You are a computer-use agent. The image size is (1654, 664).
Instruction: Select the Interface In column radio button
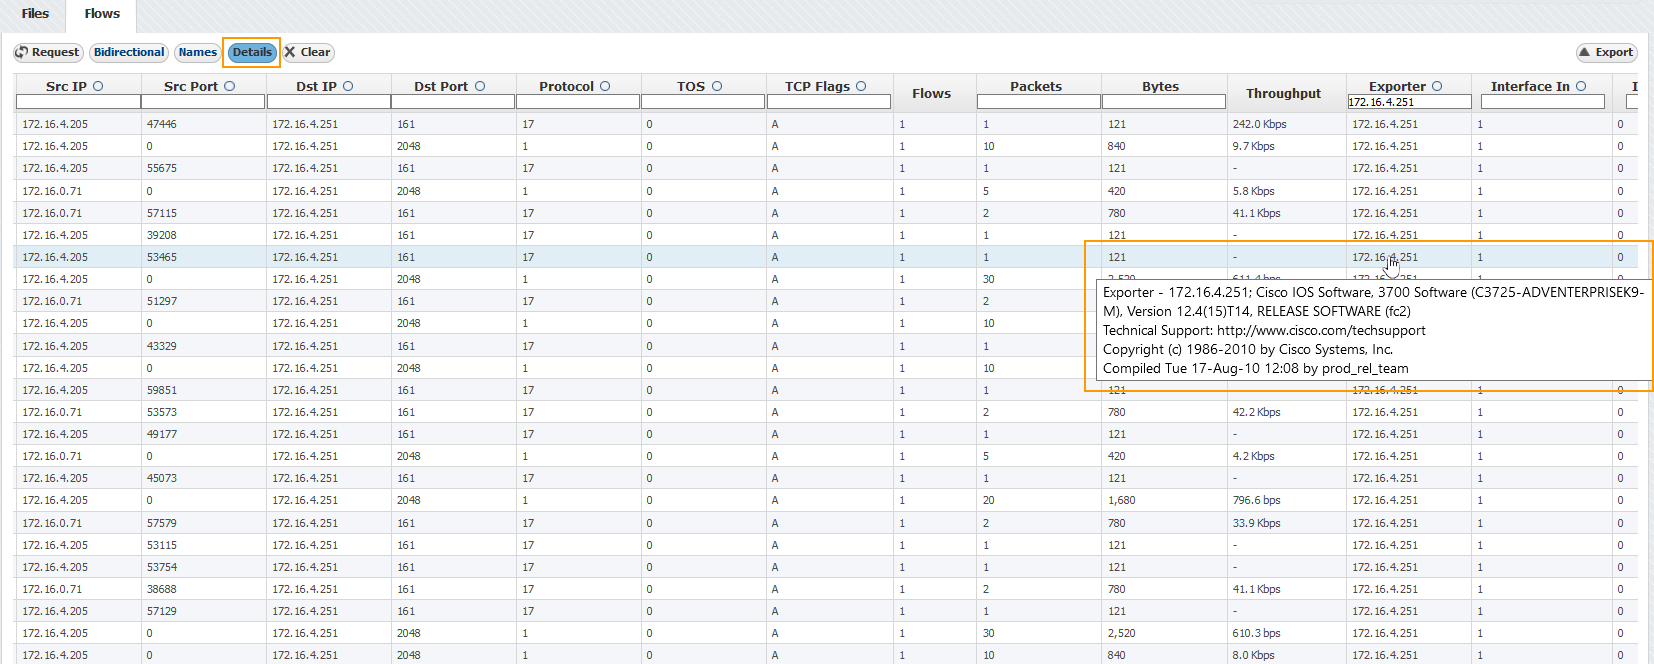point(1581,86)
